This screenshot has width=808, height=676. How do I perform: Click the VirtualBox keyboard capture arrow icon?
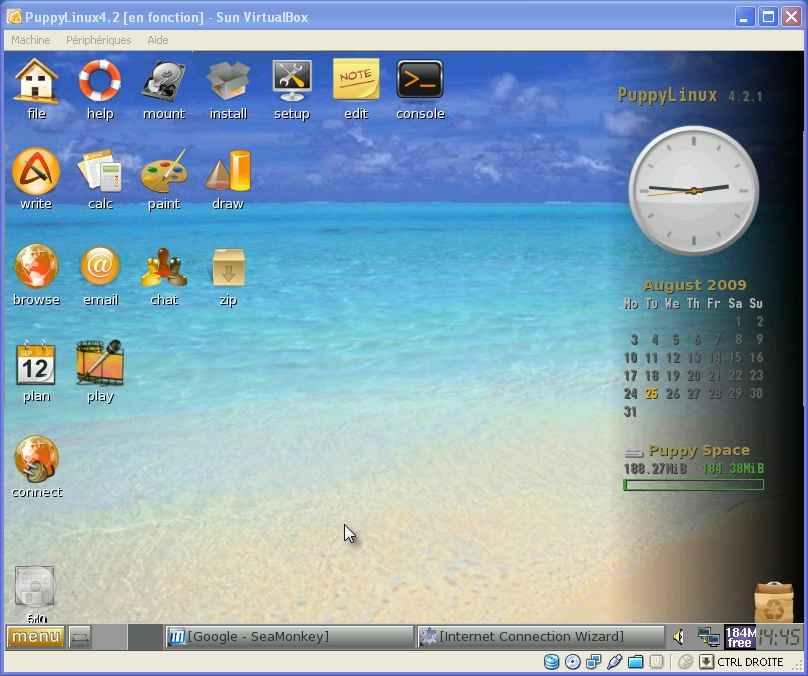click(x=706, y=662)
